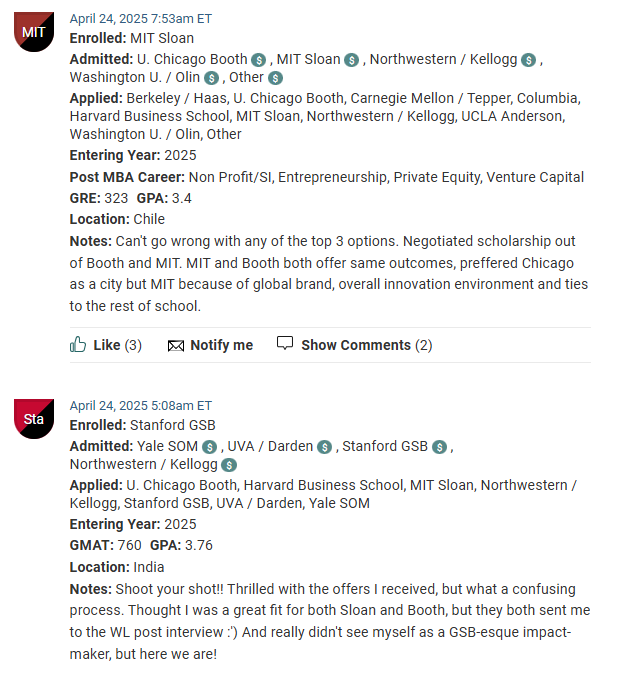The height and width of the screenshot is (674, 621).
Task: Click scholarship icon after Washington U. / Olin
Action: 211,78
